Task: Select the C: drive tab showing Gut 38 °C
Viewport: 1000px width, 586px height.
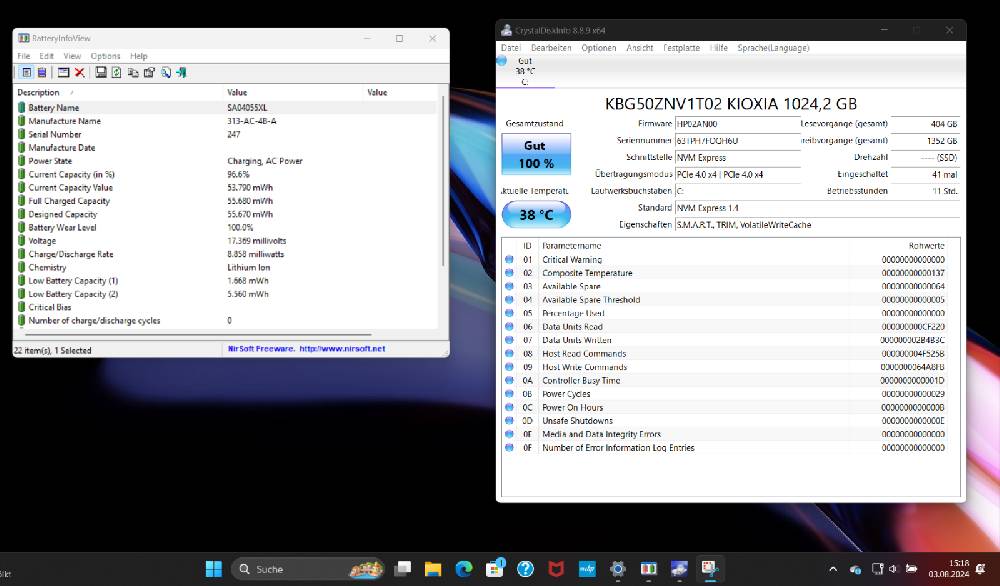Action: (x=525, y=71)
